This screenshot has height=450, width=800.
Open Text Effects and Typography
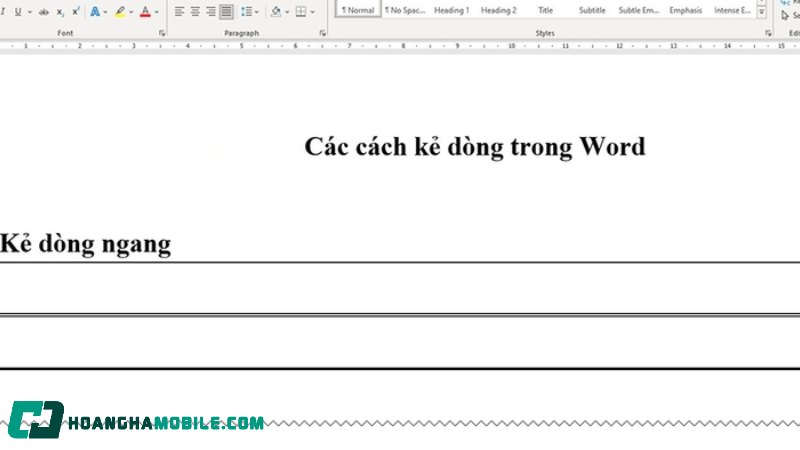tap(95, 11)
